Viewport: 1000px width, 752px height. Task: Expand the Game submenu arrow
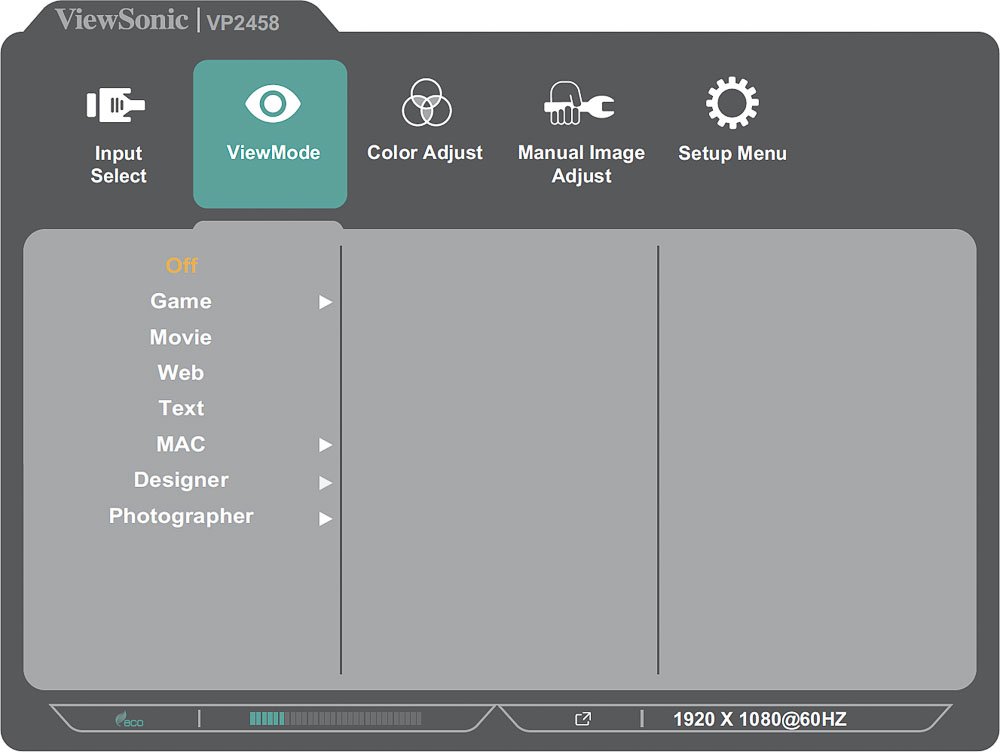pyautogui.click(x=325, y=302)
